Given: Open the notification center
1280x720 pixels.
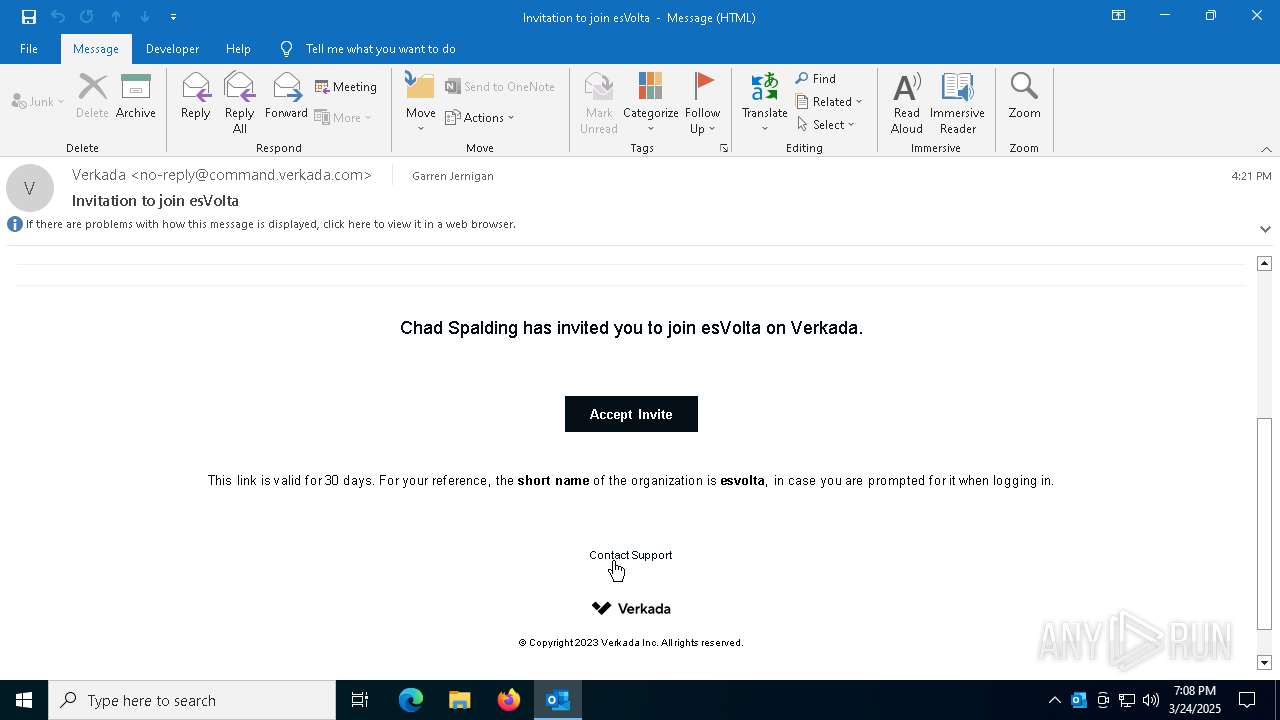Looking at the screenshot, I should point(1247,700).
